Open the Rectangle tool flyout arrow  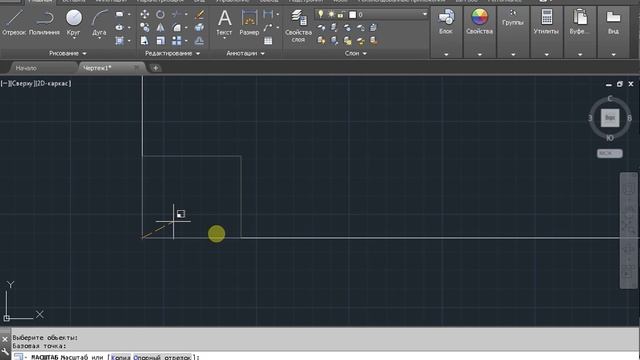click(x=129, y=15)
